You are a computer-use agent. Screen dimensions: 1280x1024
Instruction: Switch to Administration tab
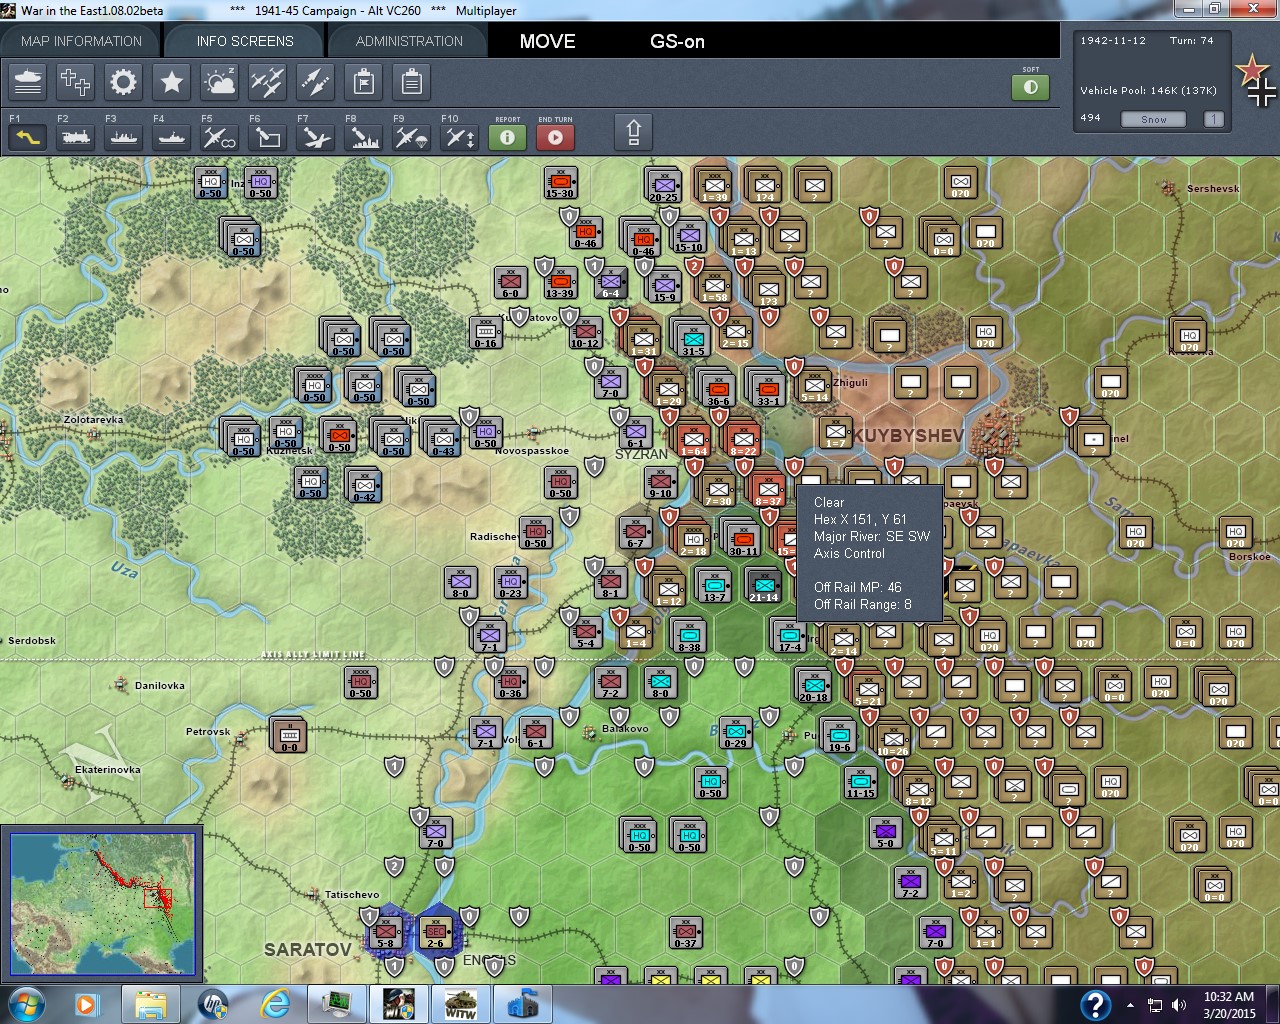pyautogui.click(x=409, y=41)
